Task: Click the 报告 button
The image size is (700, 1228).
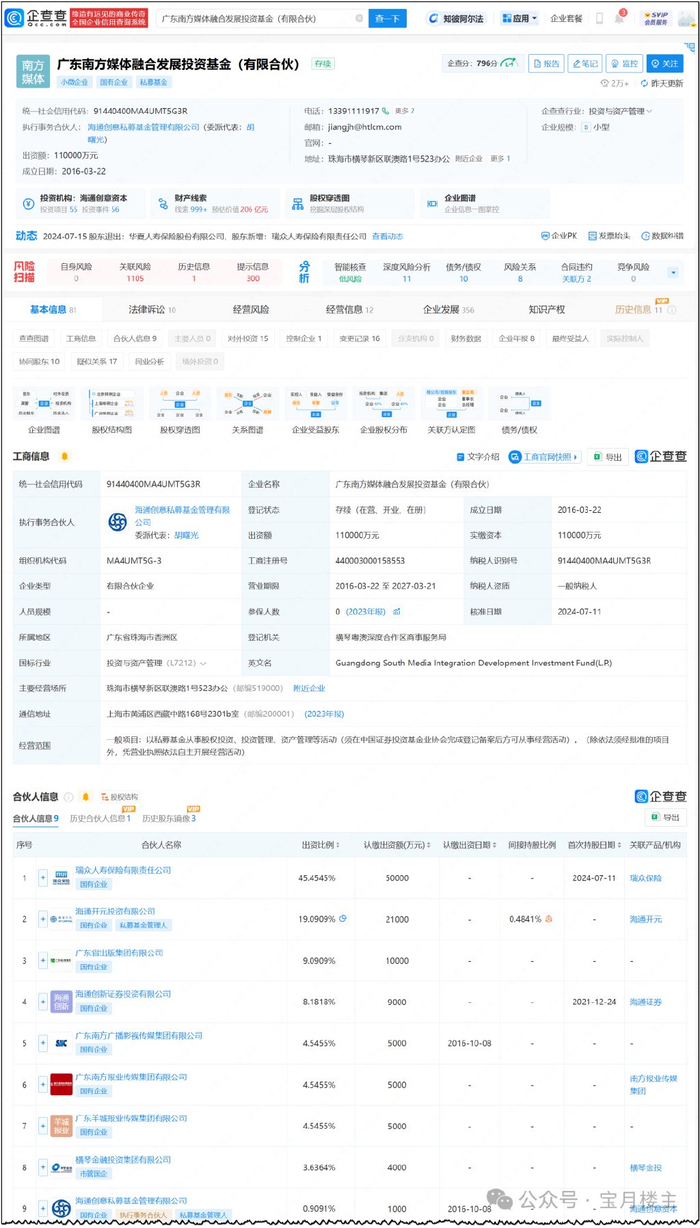Action: tap(546, 63)
